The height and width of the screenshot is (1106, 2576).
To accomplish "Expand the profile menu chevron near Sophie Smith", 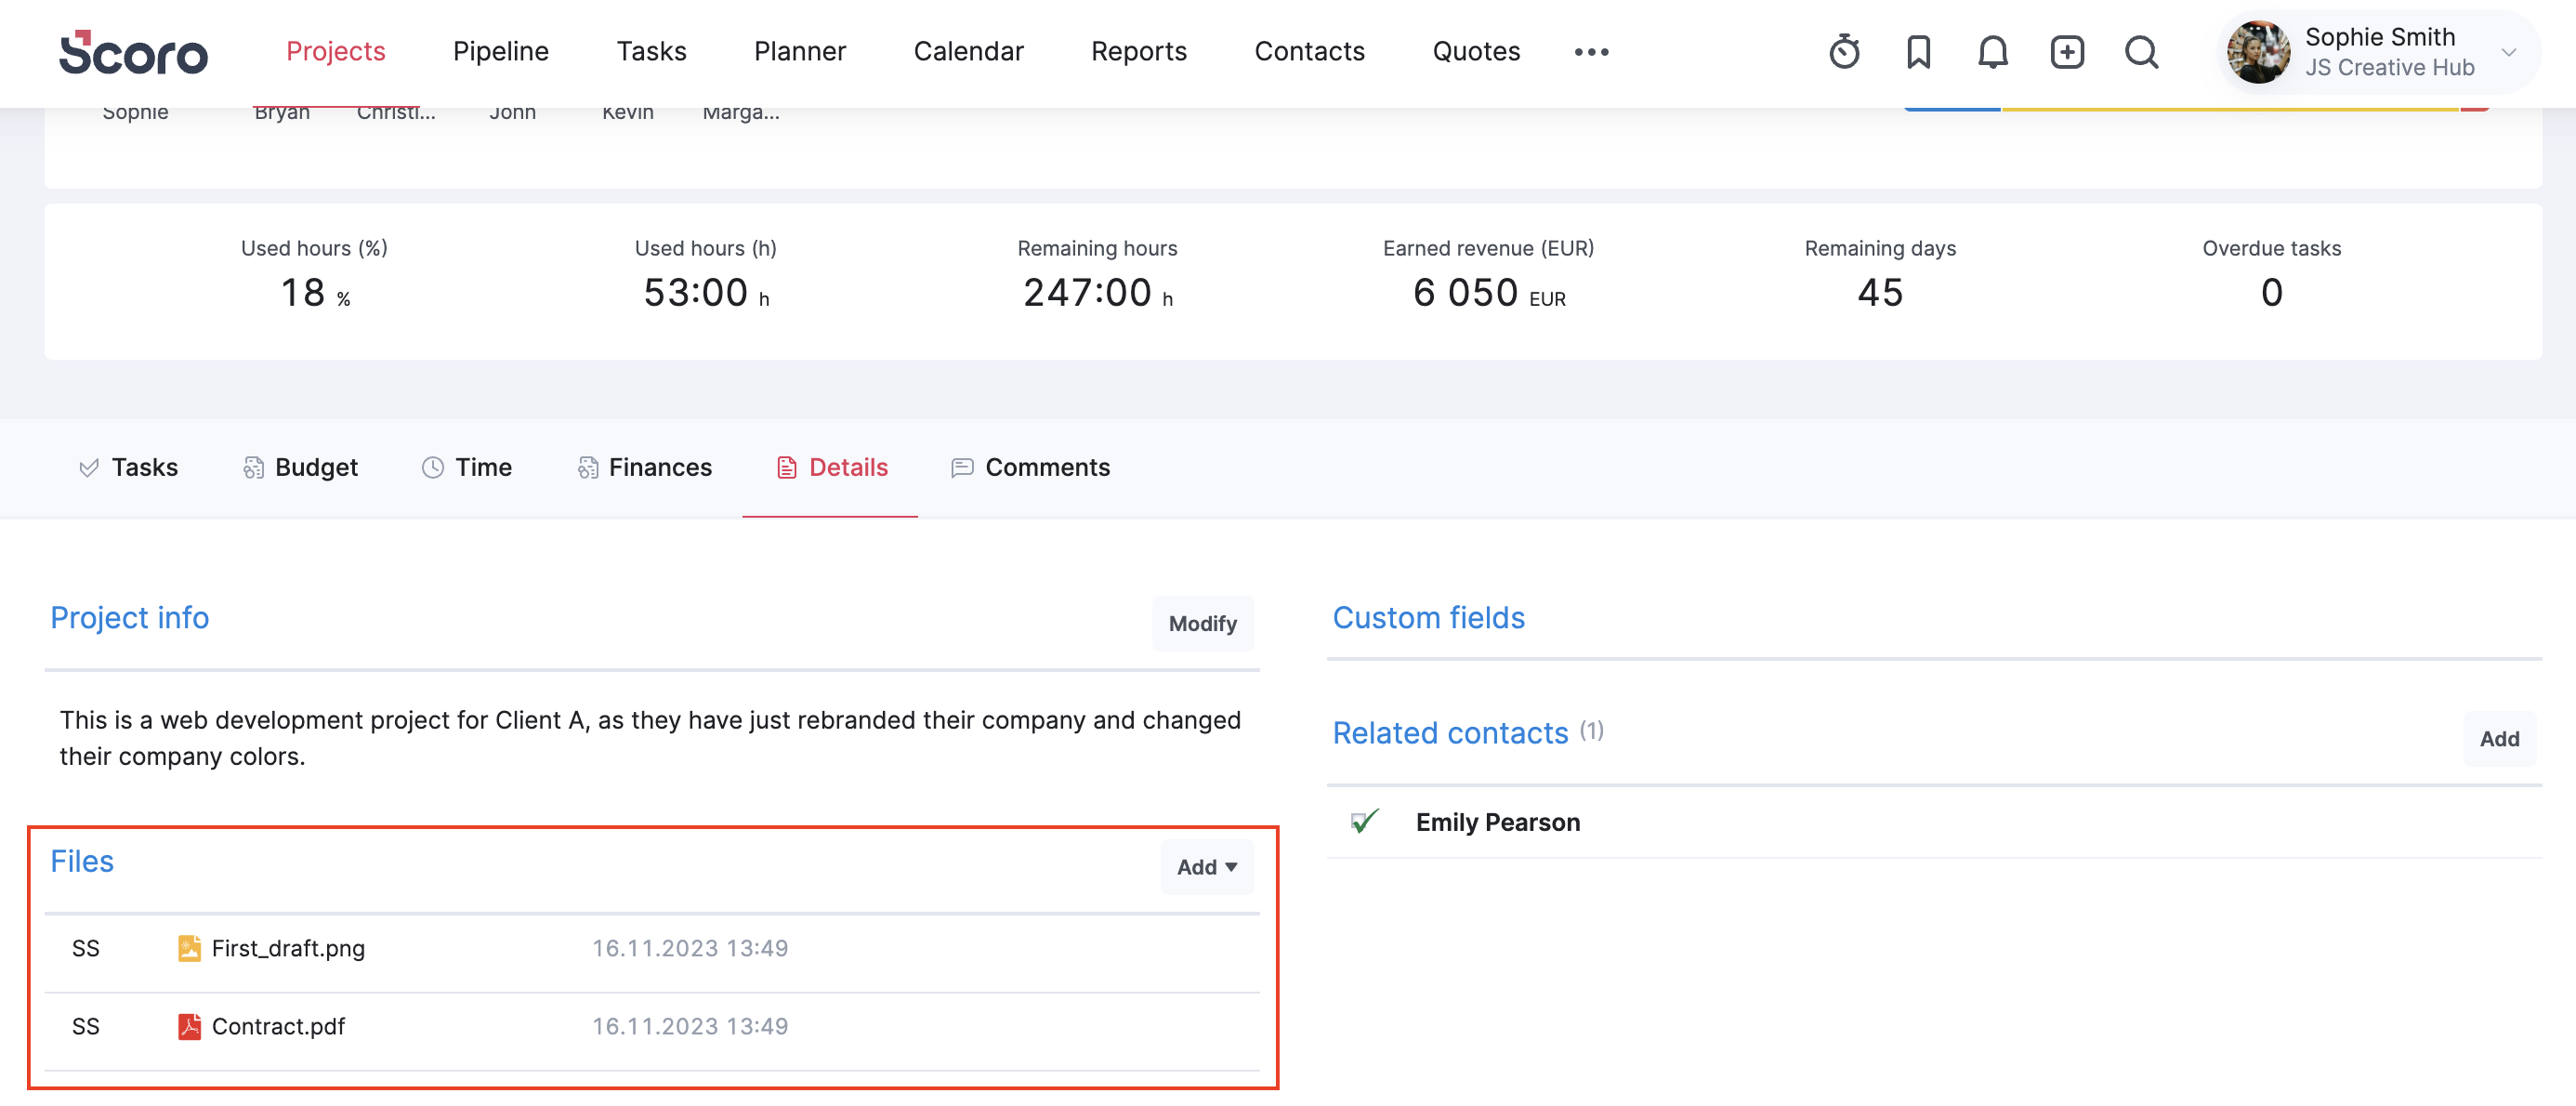I will tap(2510, 52).
